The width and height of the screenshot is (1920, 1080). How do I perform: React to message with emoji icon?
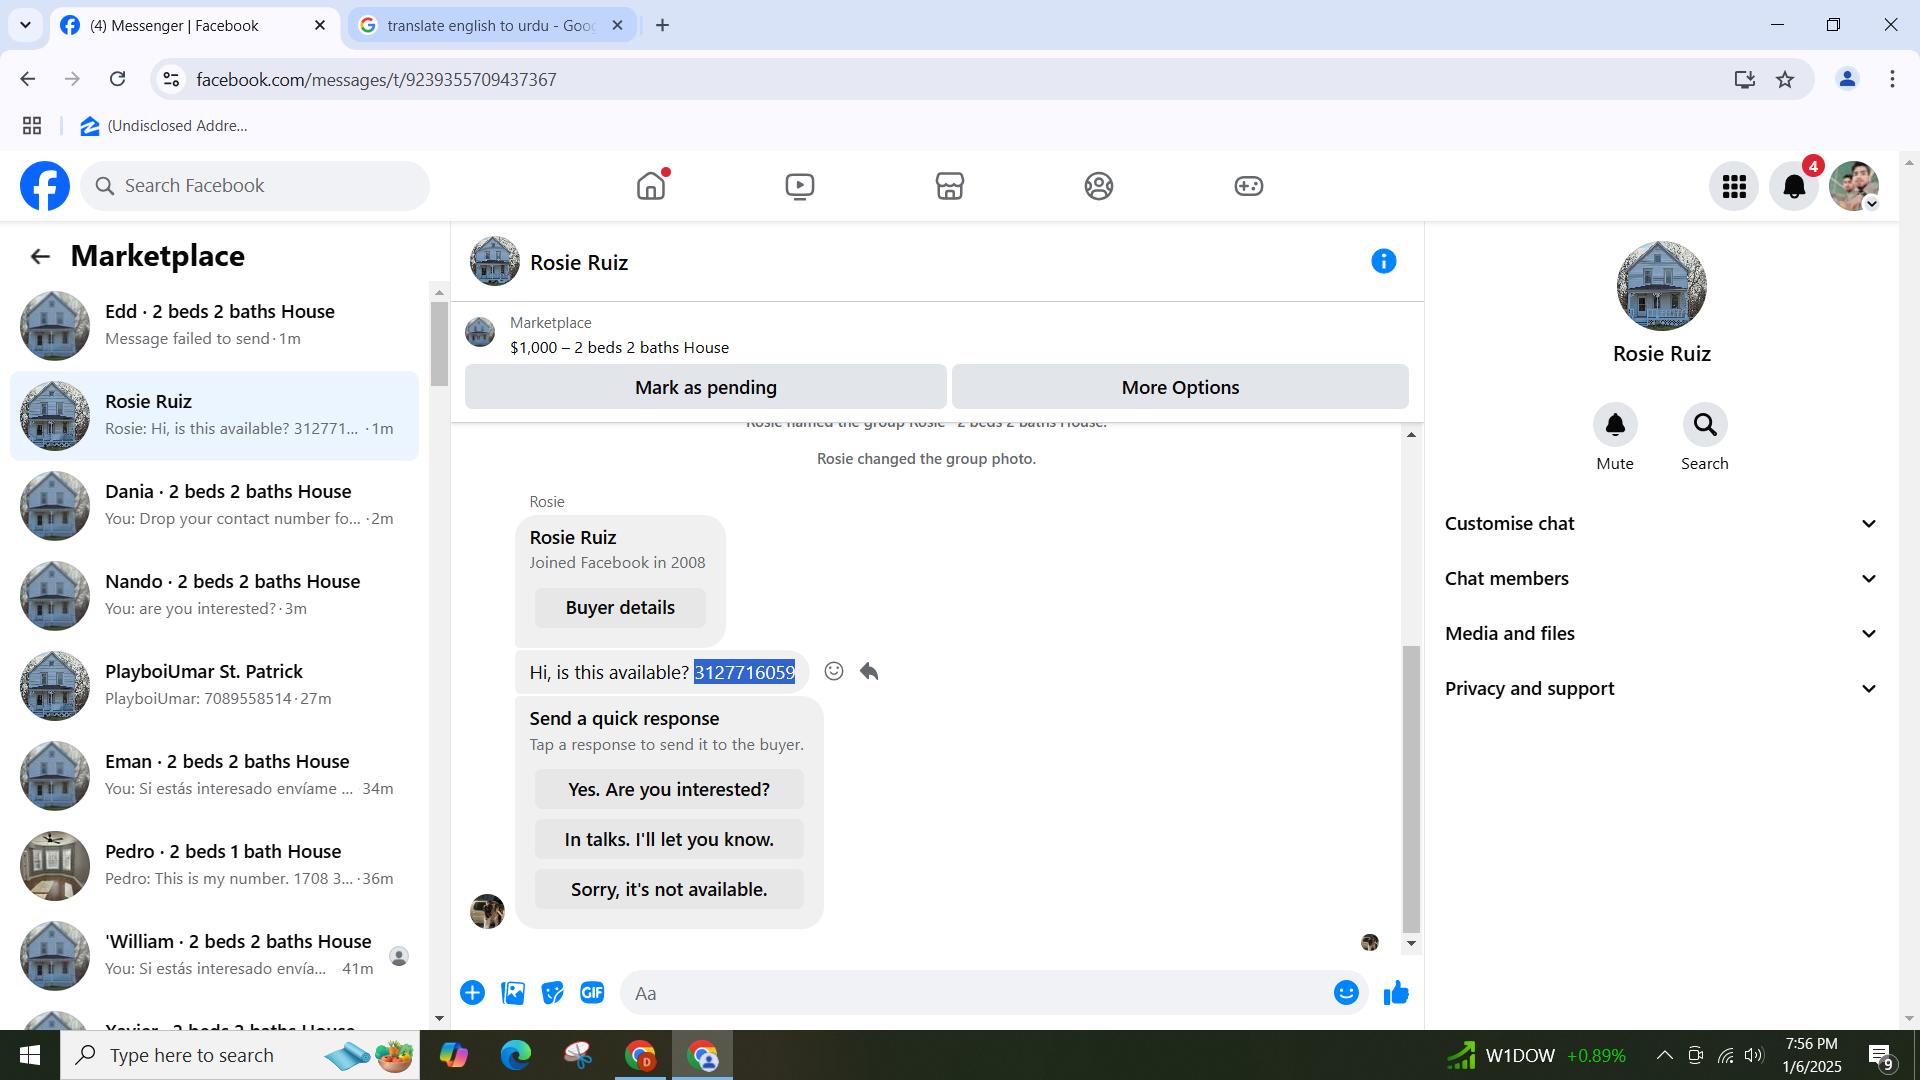tap(834, 671)
